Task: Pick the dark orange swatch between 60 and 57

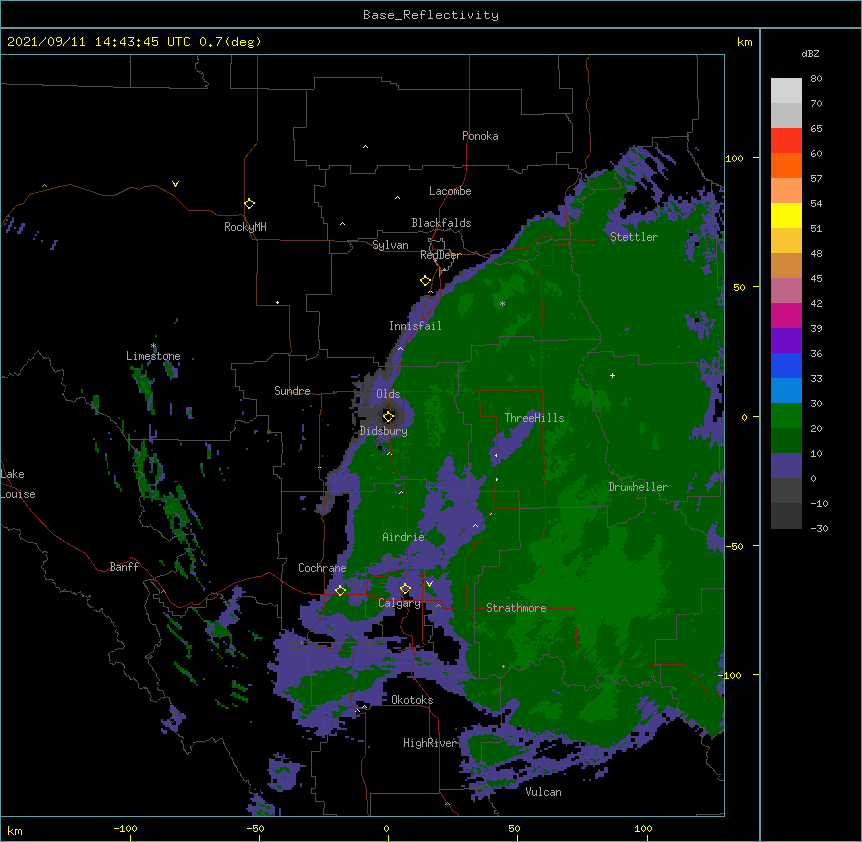Action: (x=786, y=165)
